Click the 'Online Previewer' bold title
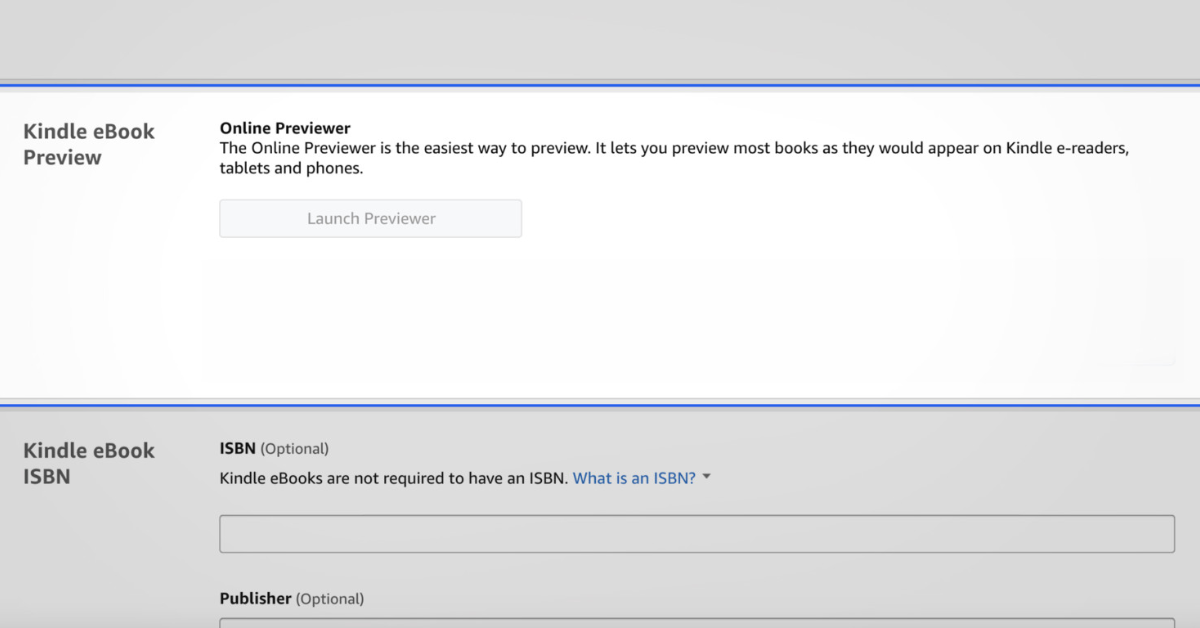 click(285, 128)
